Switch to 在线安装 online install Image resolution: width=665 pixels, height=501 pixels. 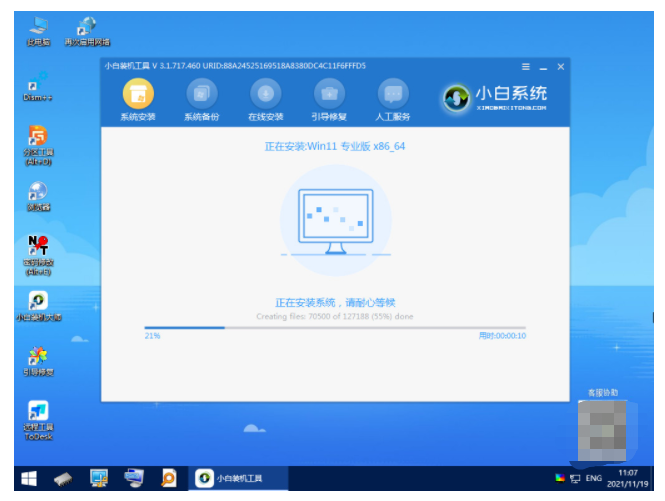click(265, 95)
